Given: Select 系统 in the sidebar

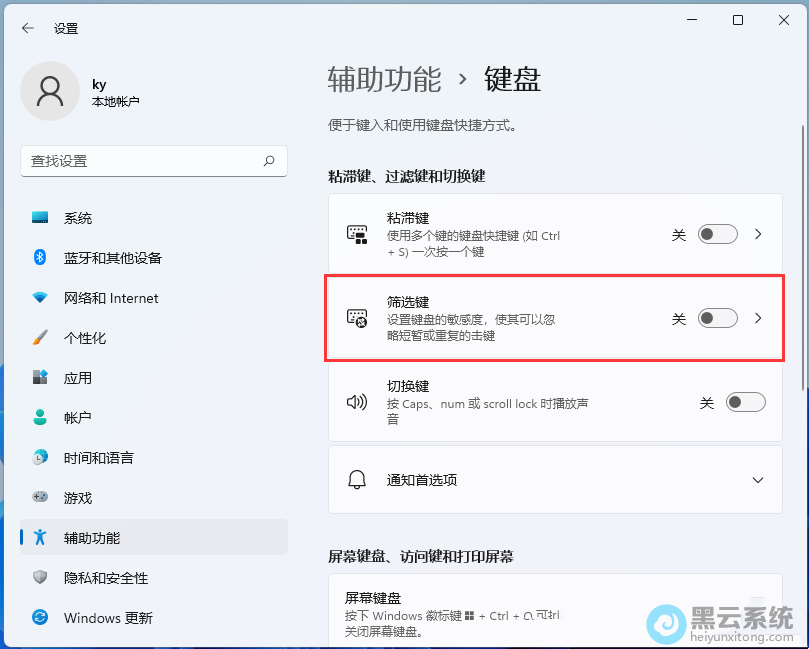Looking at the screenshot, I should point(78,218).
